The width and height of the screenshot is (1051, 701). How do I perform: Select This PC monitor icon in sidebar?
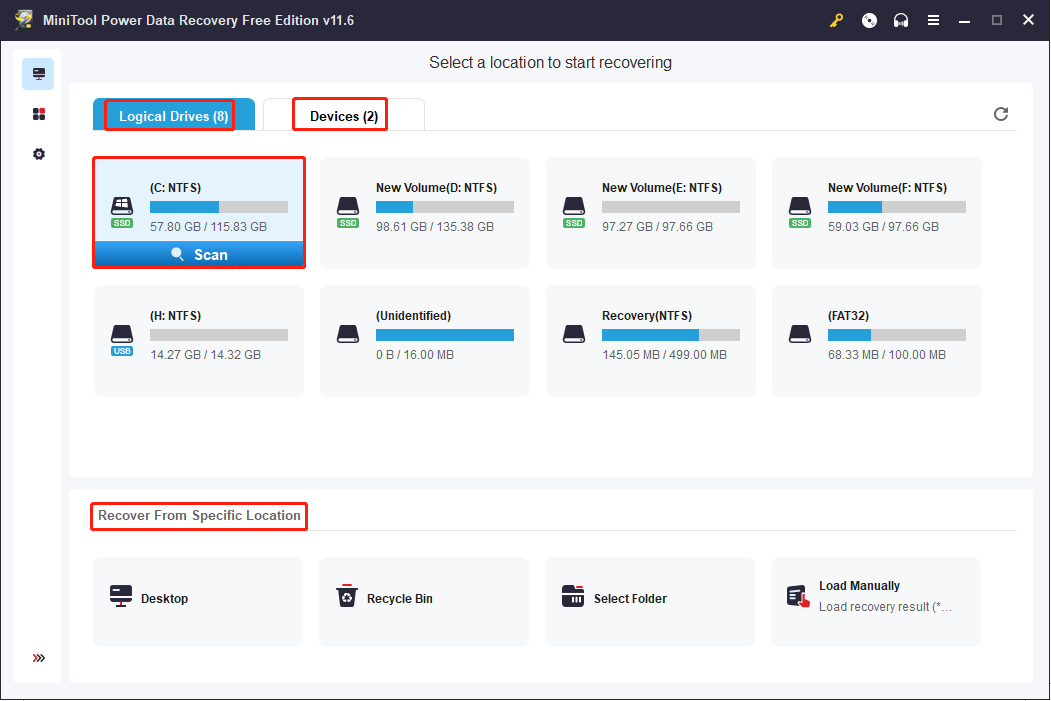(x=38, y=74)
